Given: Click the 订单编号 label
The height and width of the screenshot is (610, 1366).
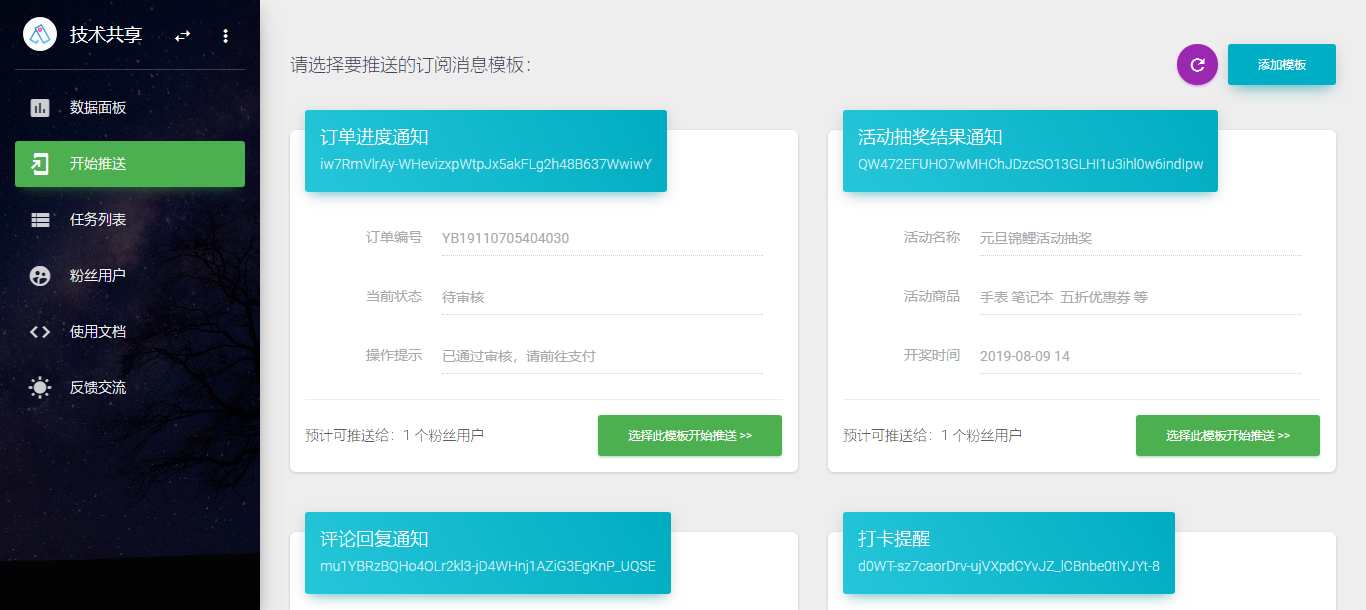Looking at the screenshot, I should tap(394, 238).
